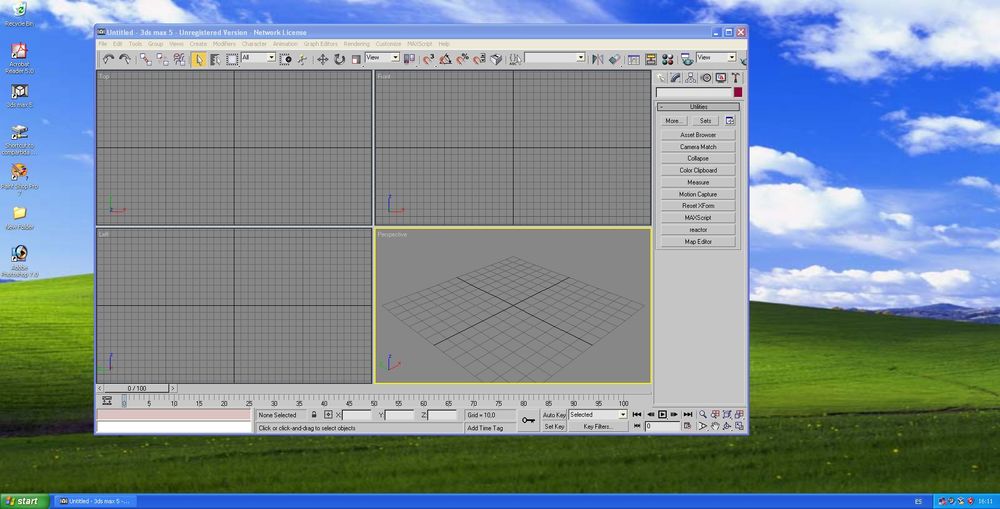Screen dimensions: 1000x509
Task: Open the Modifiers menu
Action: (x=224, y=44)
